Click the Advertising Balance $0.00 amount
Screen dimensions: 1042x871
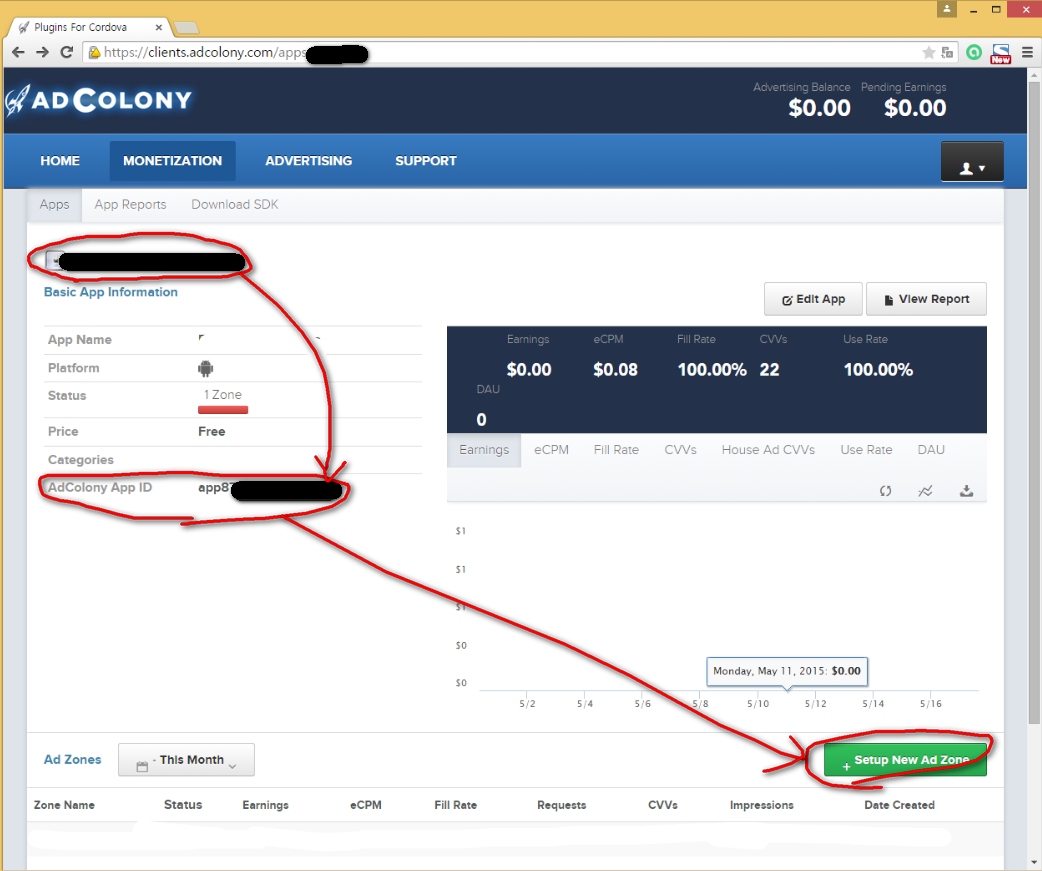pos(819,108)
